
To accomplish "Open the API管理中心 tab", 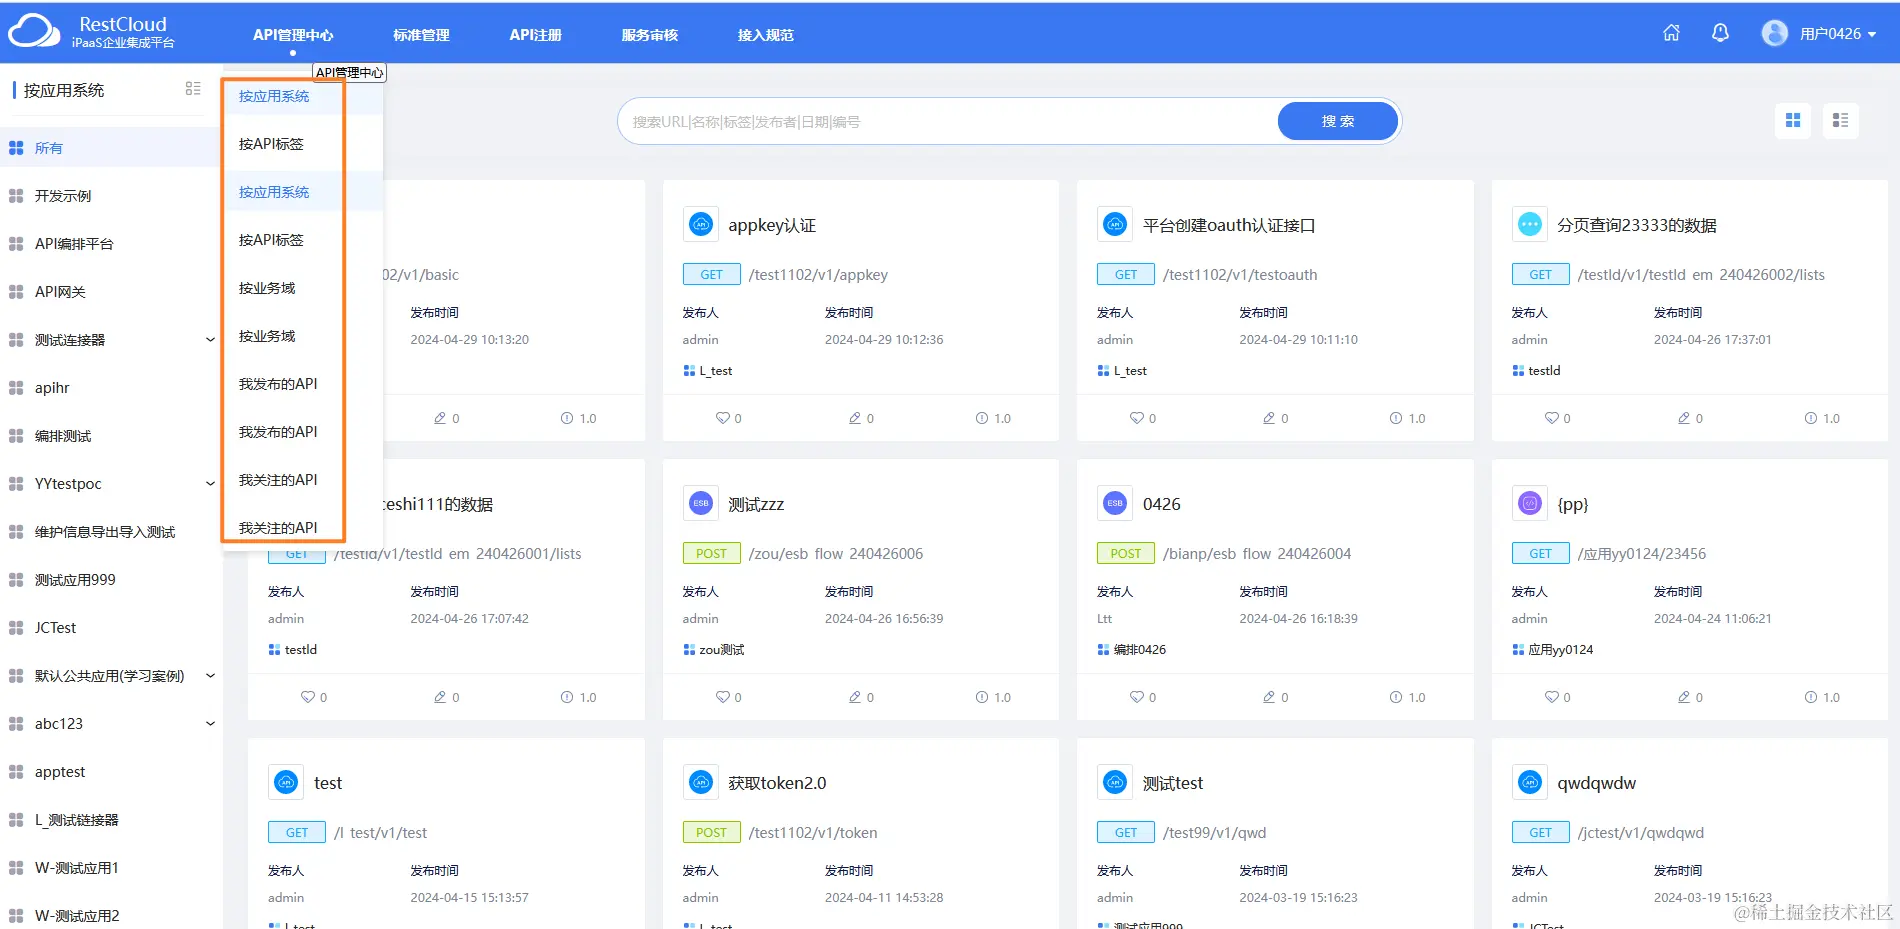I will [x=293, y=35].
